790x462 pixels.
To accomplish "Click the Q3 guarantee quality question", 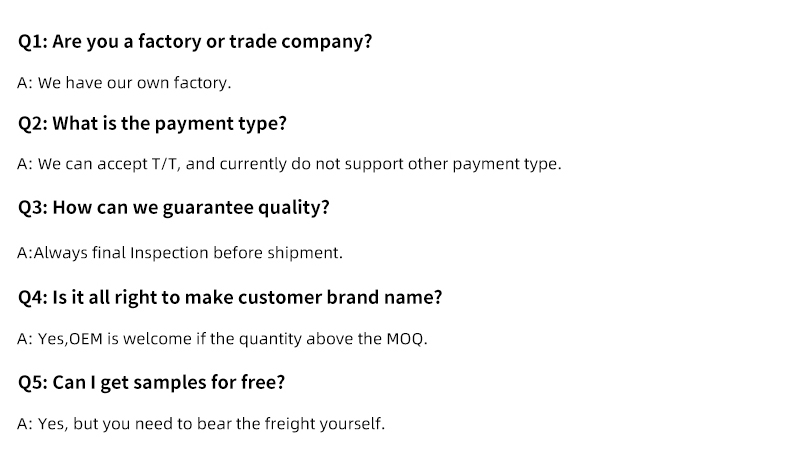I will click(x=174, y=208).
